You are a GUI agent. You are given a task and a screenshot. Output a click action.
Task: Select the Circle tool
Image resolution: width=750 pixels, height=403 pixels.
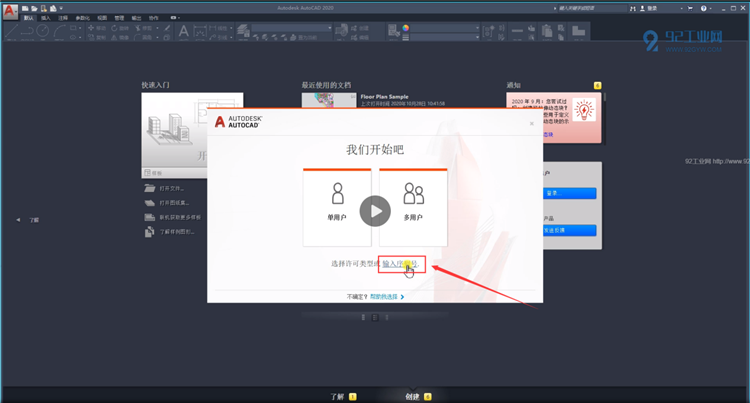(43, 32)
